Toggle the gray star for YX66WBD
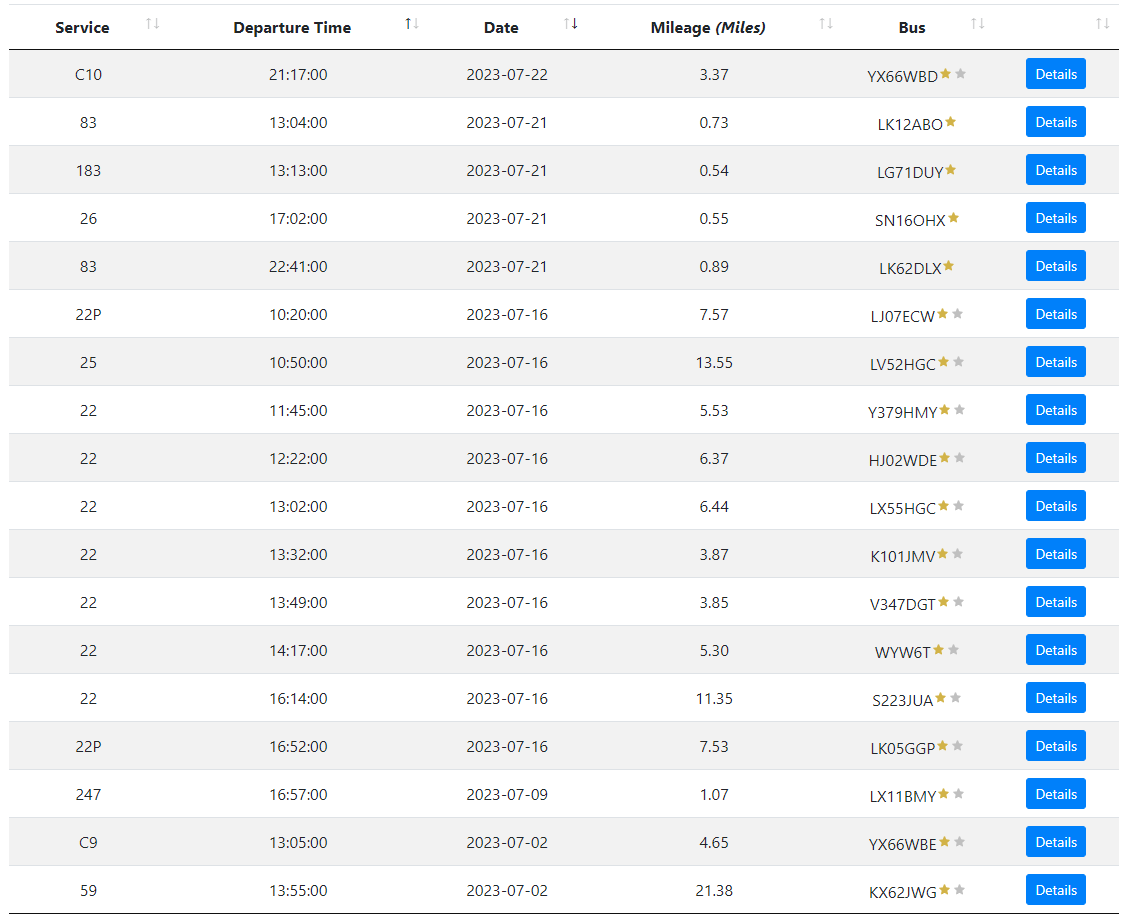1134x918 pixels. (x=961, y=74)
